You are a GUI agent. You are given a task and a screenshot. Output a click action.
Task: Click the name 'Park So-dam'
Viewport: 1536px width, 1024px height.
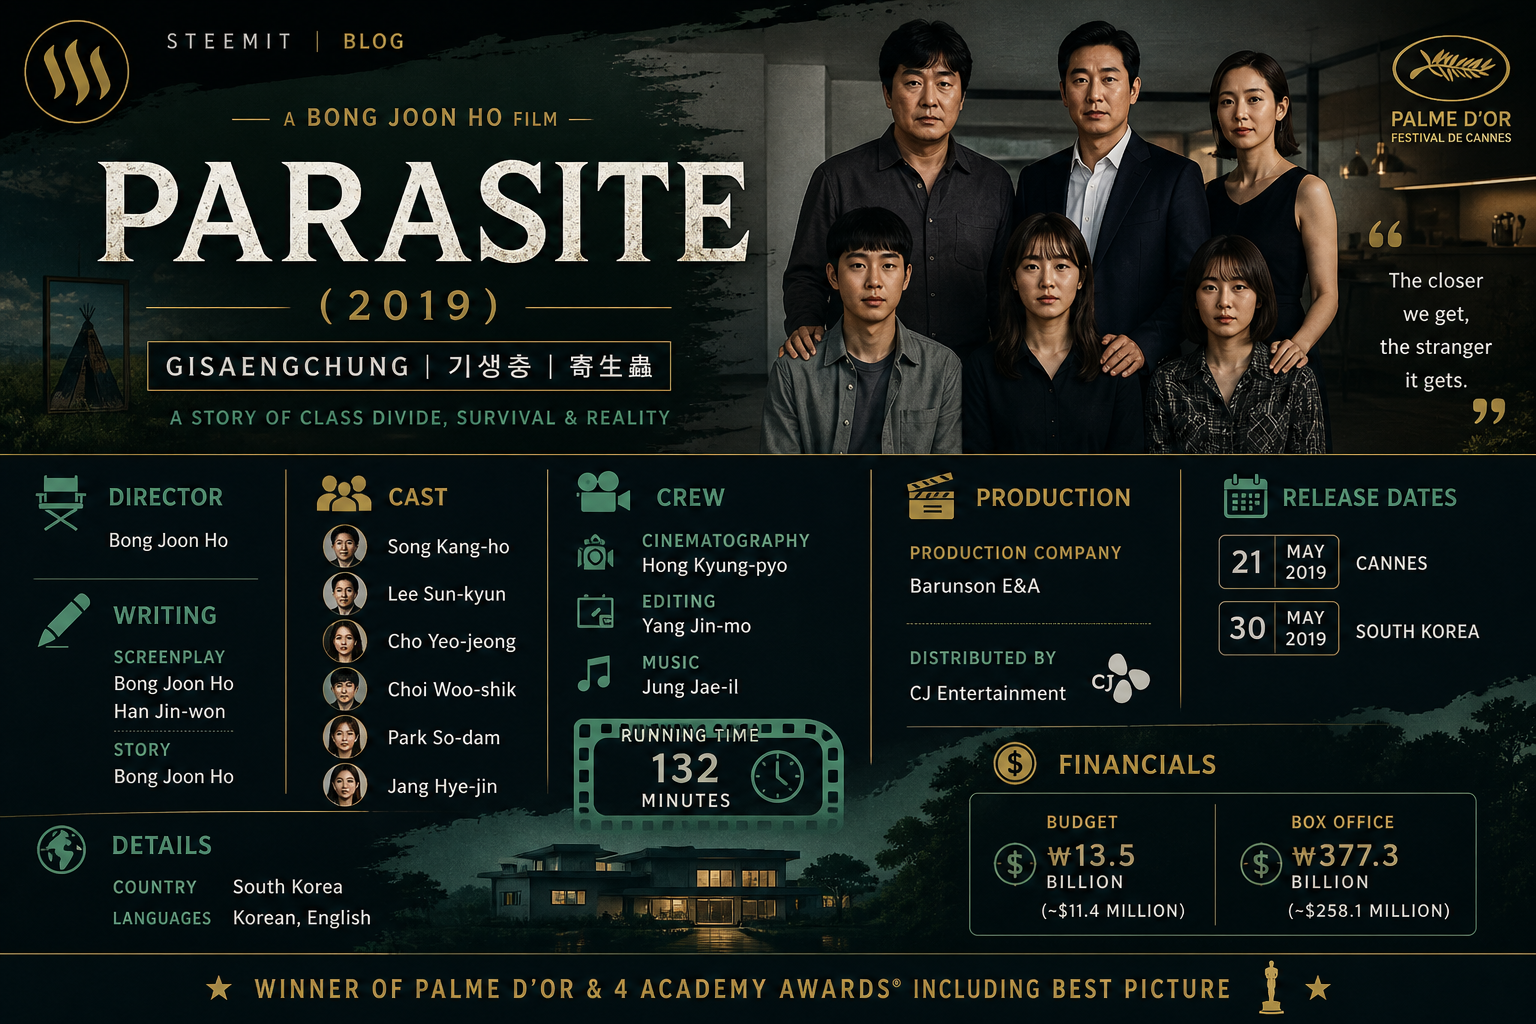(x=444, y=737)
